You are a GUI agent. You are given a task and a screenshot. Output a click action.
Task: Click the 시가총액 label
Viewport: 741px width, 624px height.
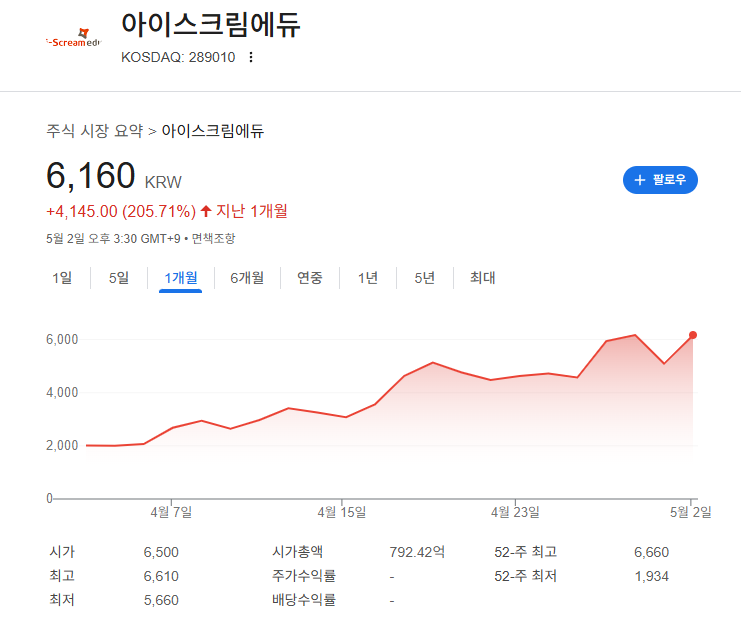coord(297,552)
